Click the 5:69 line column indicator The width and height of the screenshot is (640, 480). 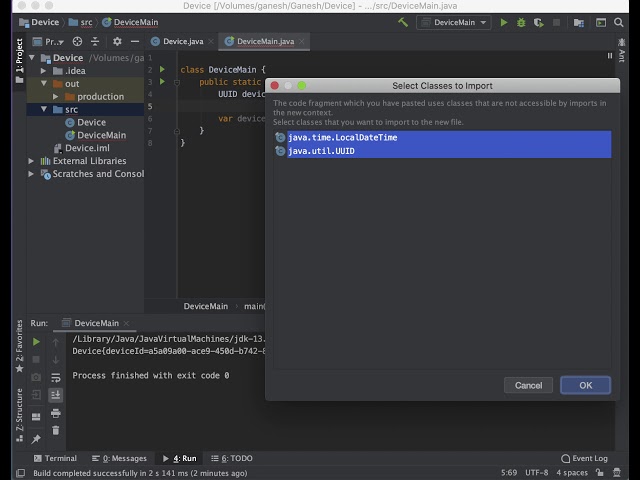click(509, 473)
